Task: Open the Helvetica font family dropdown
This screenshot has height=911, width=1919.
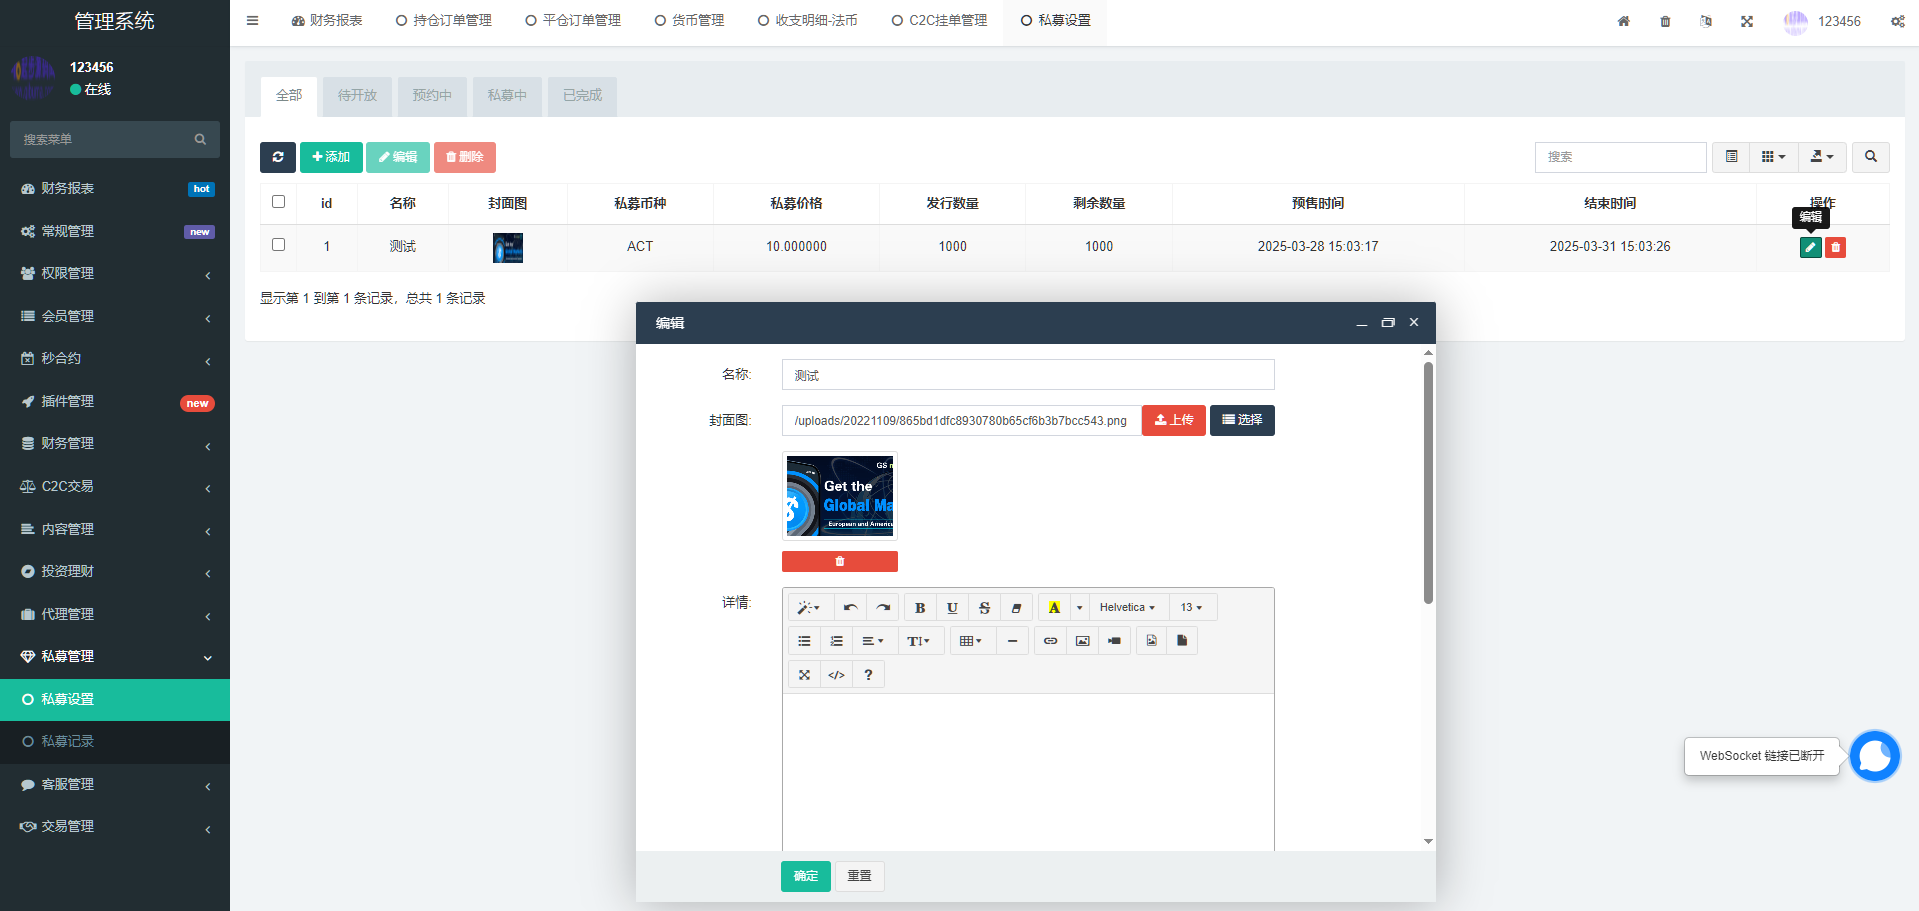Action: coord(1126,608)
